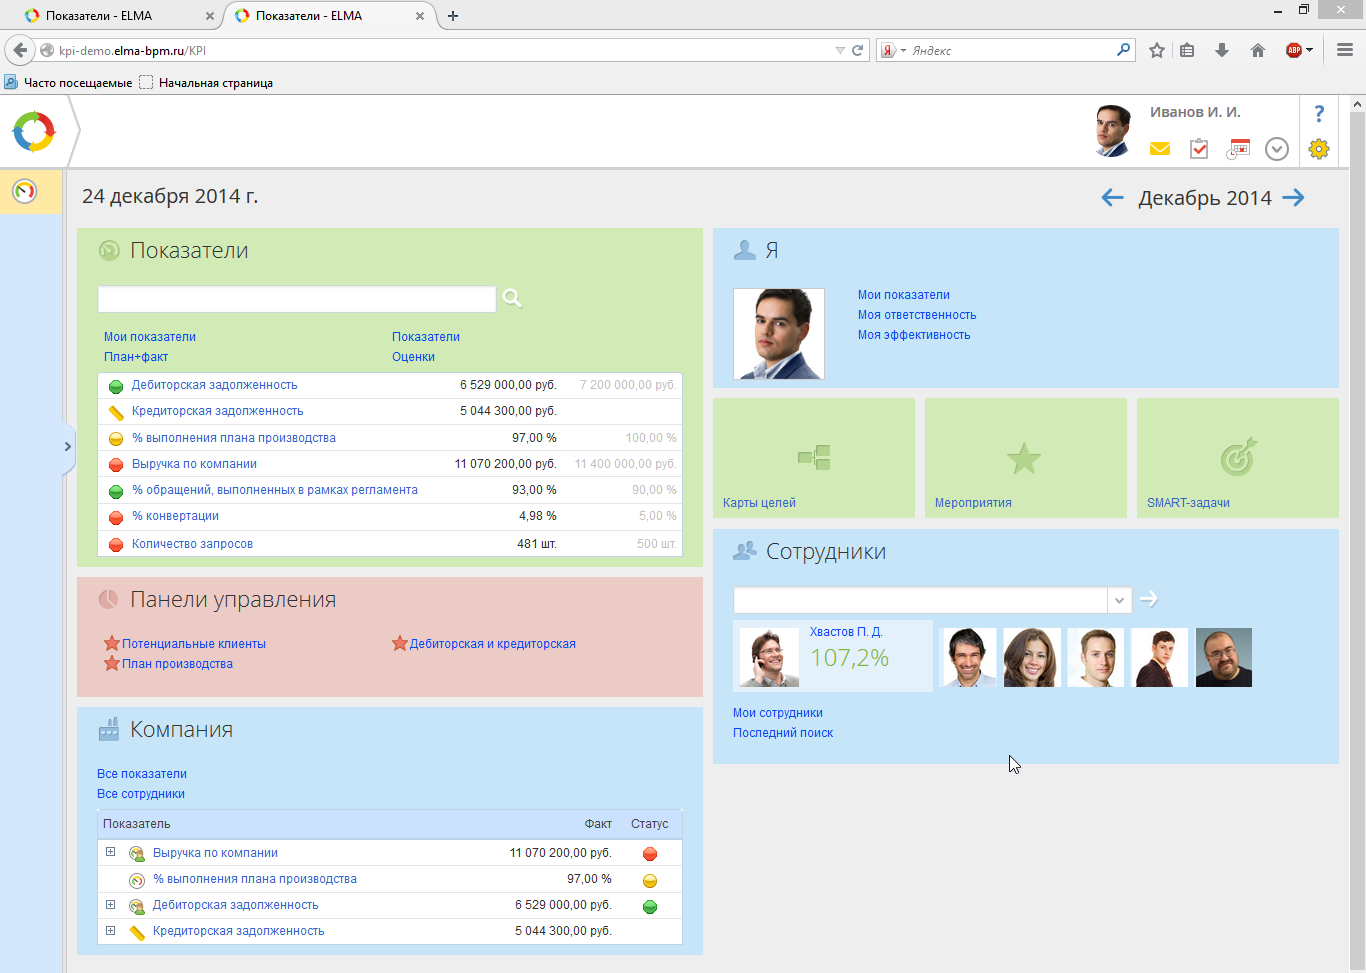This screenshot has width=1366, height=973.
Task: Open the KPI gauge sidebar icon
Action: pos(25,190)
